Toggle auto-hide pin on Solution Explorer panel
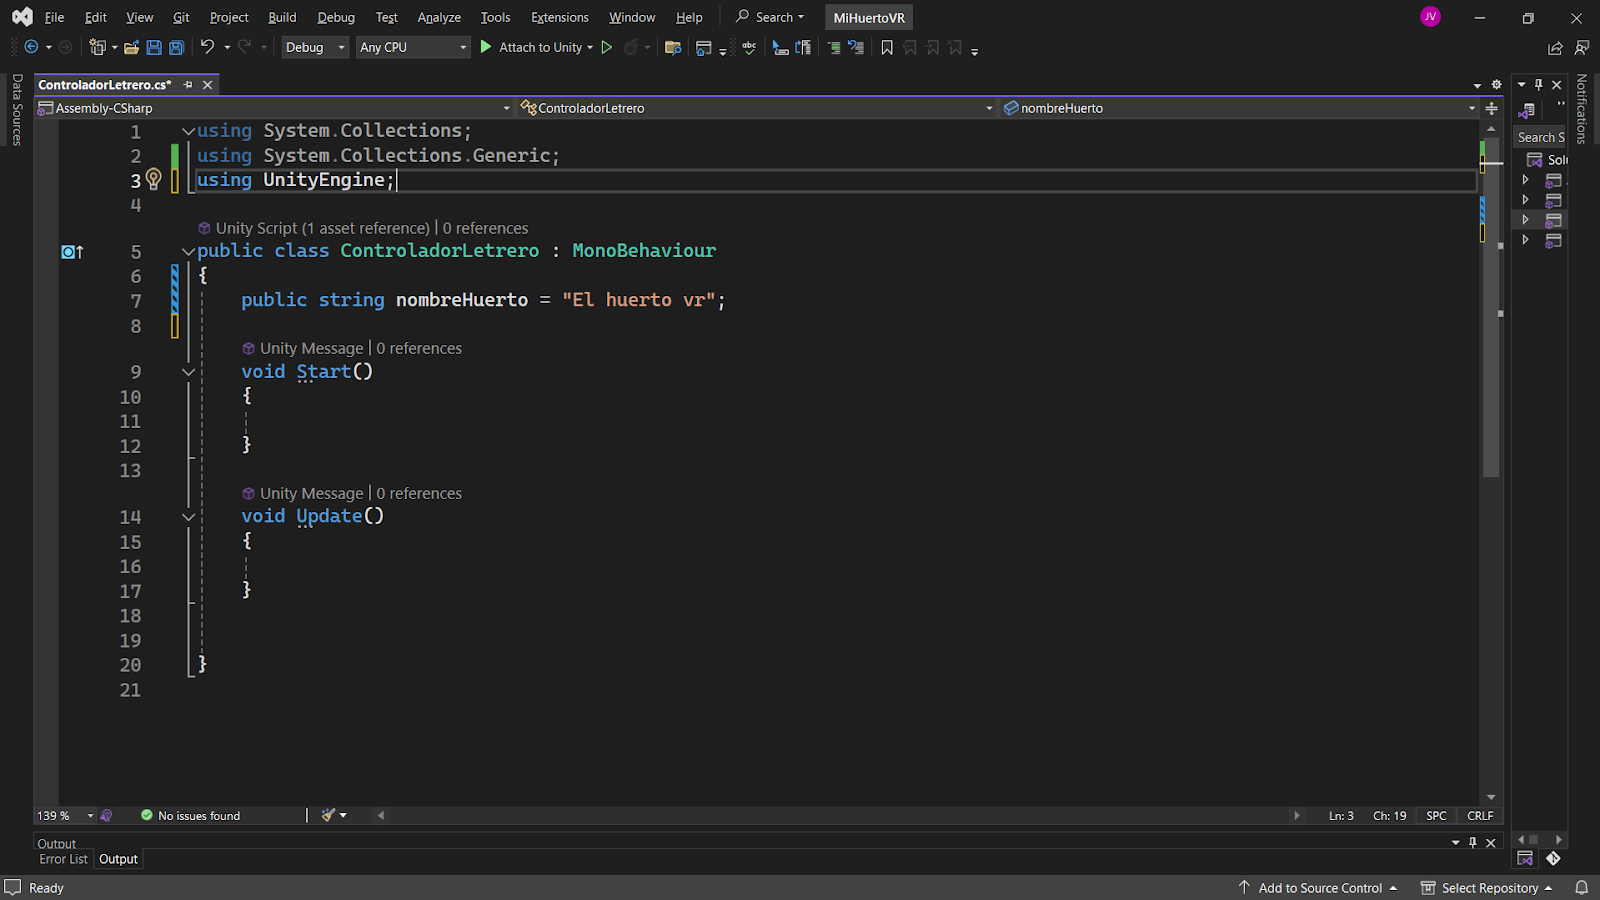This screenshot has width=1600, height=900. click(x=1538, y=85)
